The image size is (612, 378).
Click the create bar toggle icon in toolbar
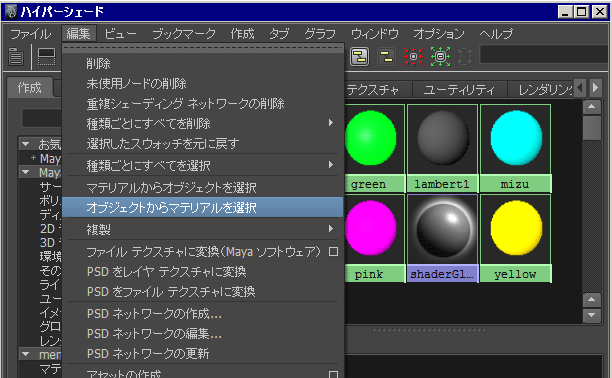[x=16, y=57]
